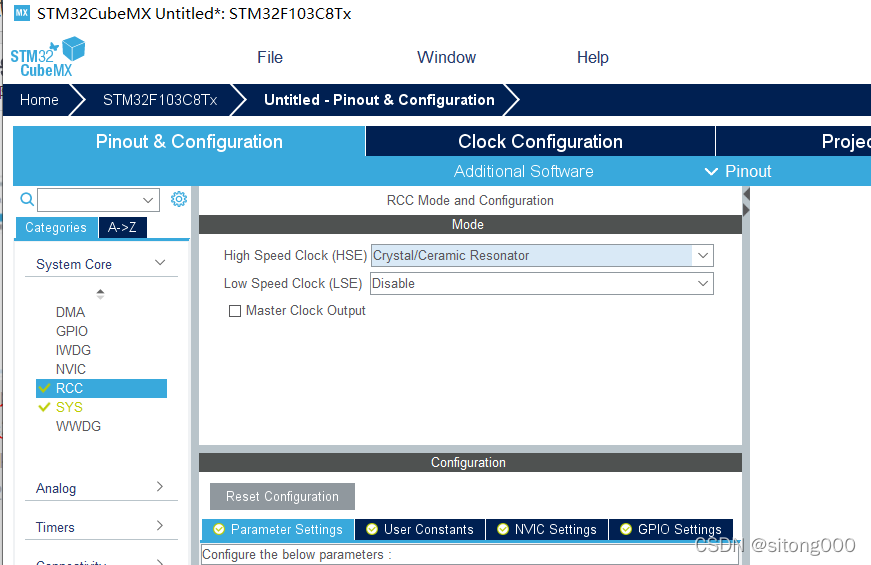Select SYS in the System Core list
The height and width of the screenshot is (565, 871).
point(69,407)
